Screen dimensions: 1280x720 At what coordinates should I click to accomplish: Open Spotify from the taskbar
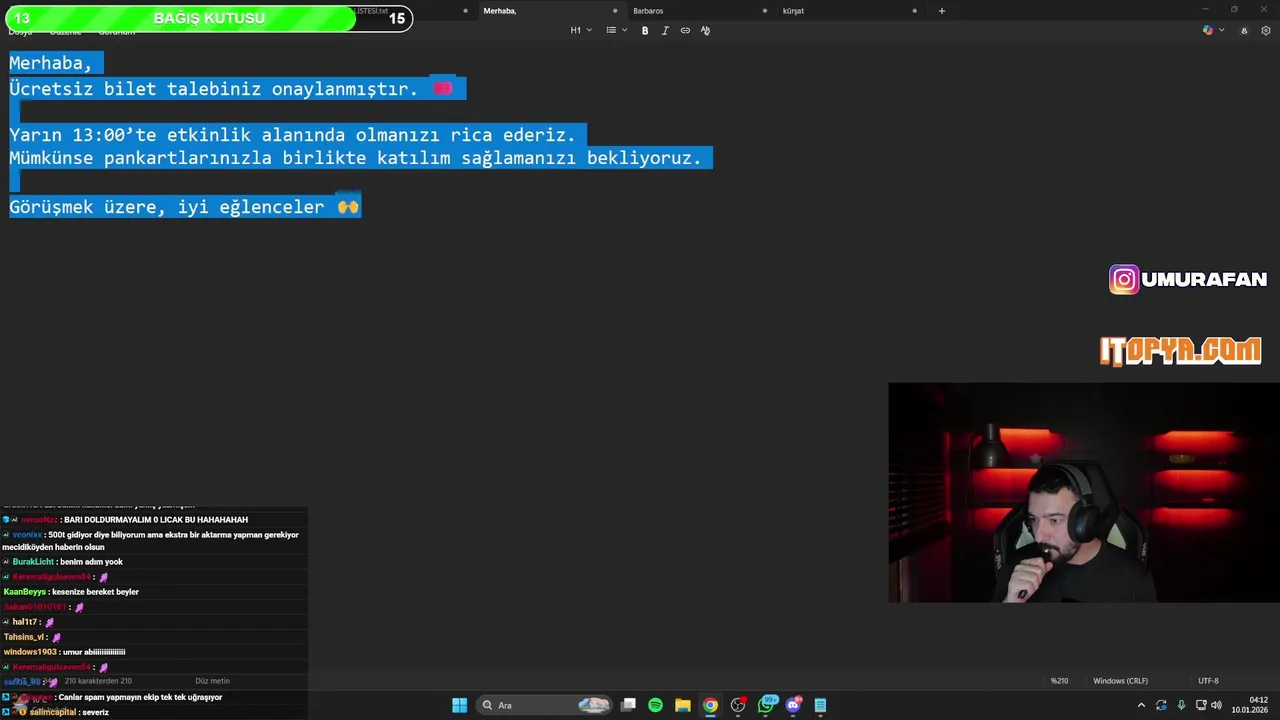[655, 705]
